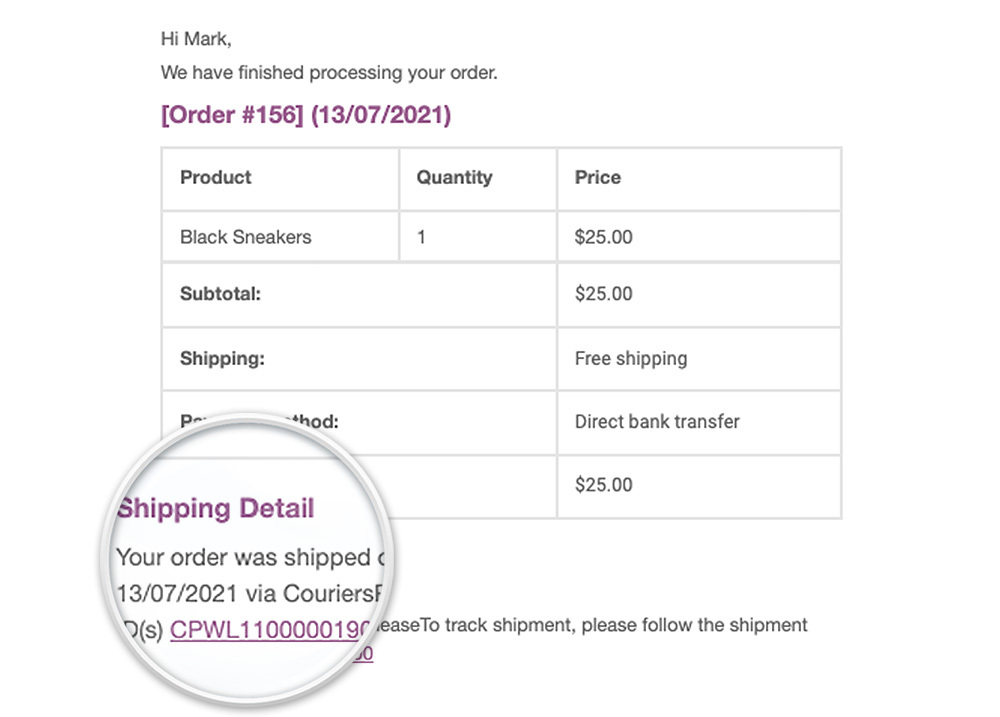Click the Hi Mark greeting

click(196, 39)
